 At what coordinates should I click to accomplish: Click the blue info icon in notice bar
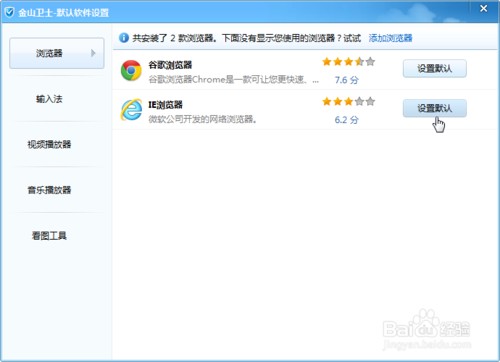(x=124, y=38)
